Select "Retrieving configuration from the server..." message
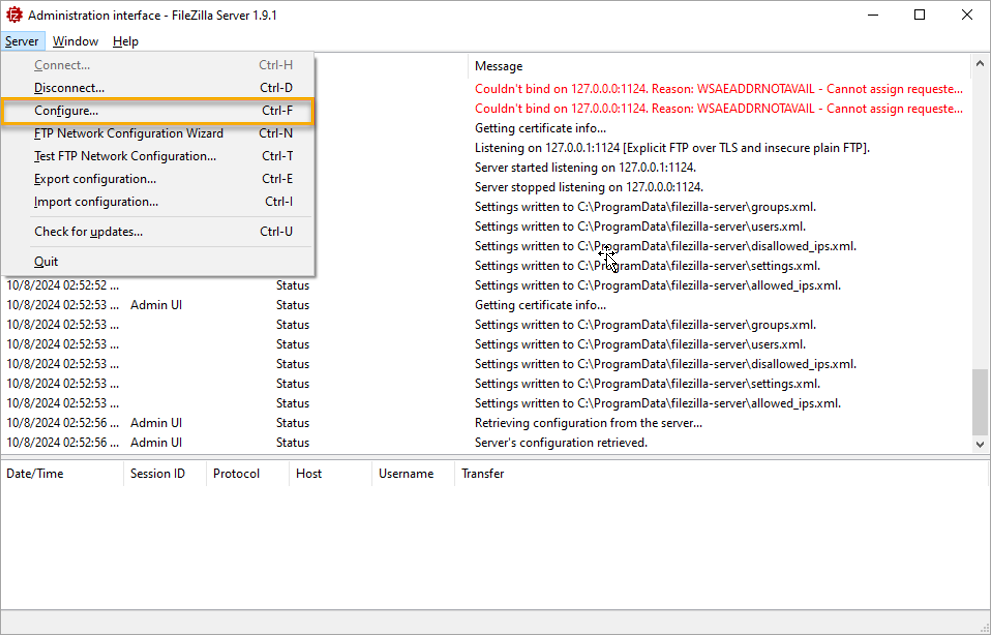 588,423
